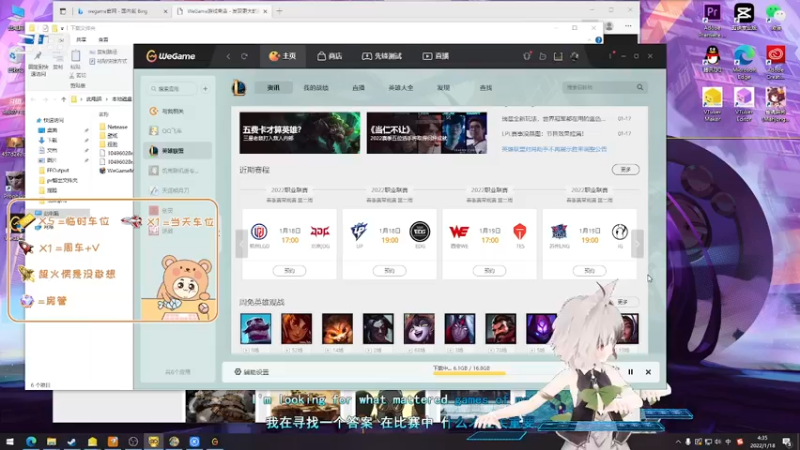Open File Explorer from the taskbar
The height and width of the screenshot is (450, 800).
pos(51,441)
